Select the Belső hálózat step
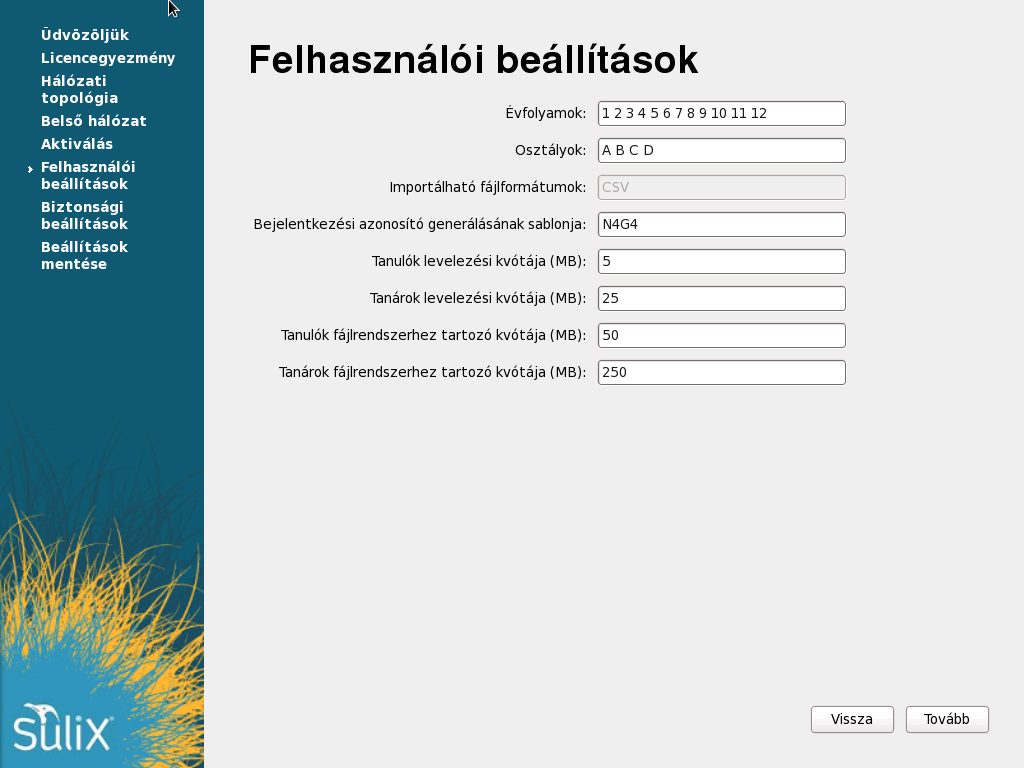This screenshot has width=1024, height=768. click(x=93, y=121)
